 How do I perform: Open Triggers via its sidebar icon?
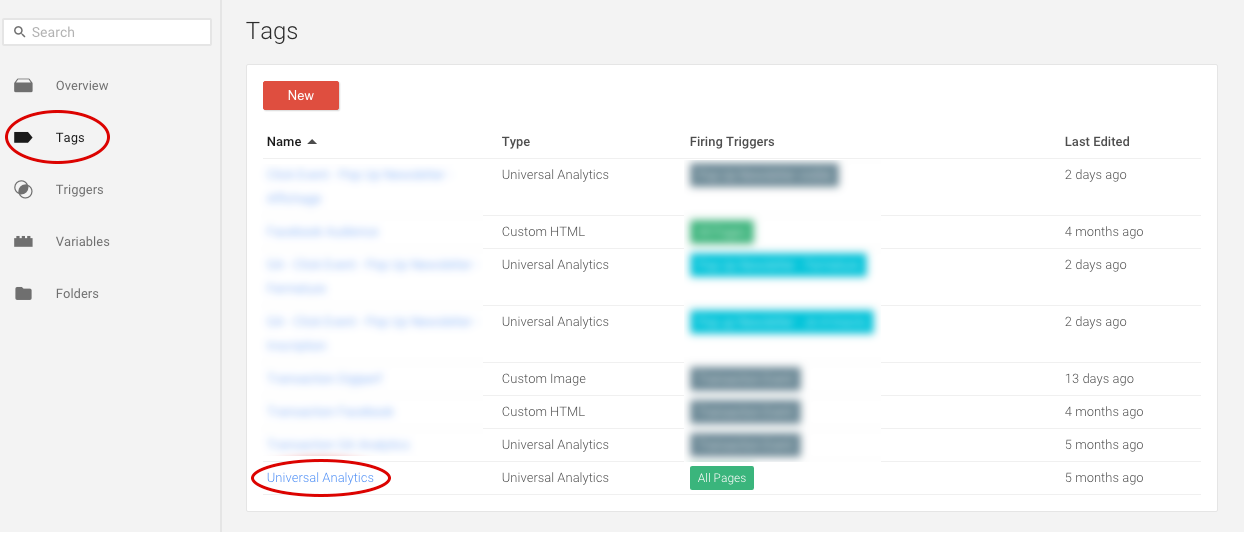coord(23,189)
